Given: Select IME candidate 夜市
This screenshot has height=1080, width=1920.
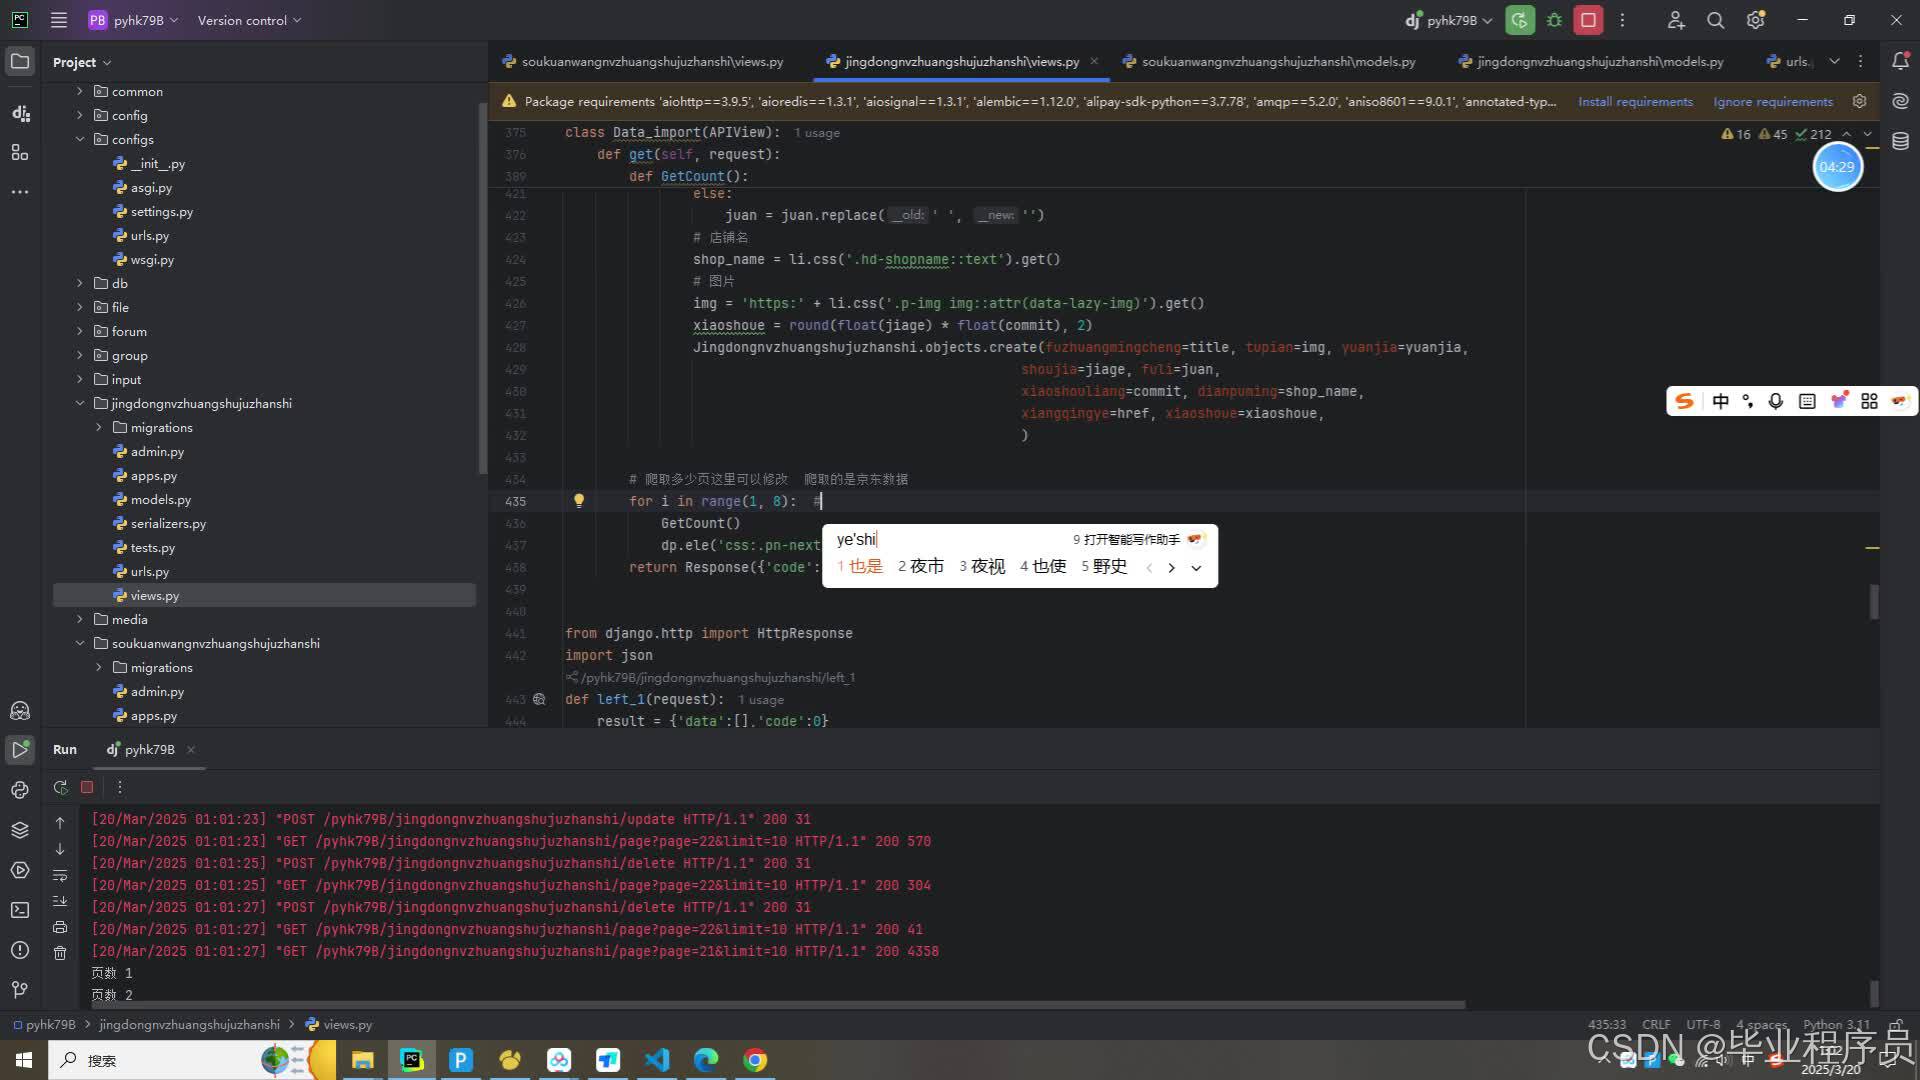Looking at the screenshot, I should (x=925, y=566).
